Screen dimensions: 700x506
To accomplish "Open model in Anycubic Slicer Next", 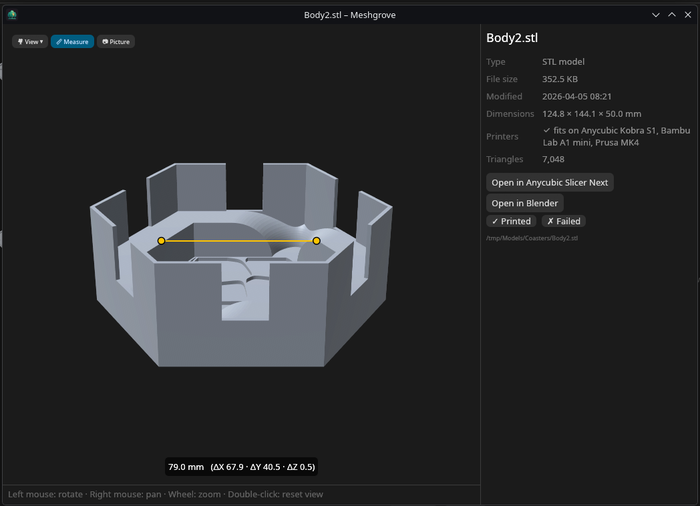I will pos(550,182).
